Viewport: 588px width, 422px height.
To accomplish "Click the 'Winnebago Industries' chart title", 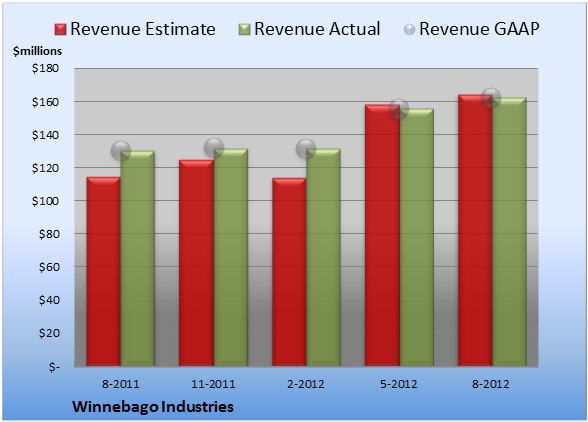I will [153, 407].
